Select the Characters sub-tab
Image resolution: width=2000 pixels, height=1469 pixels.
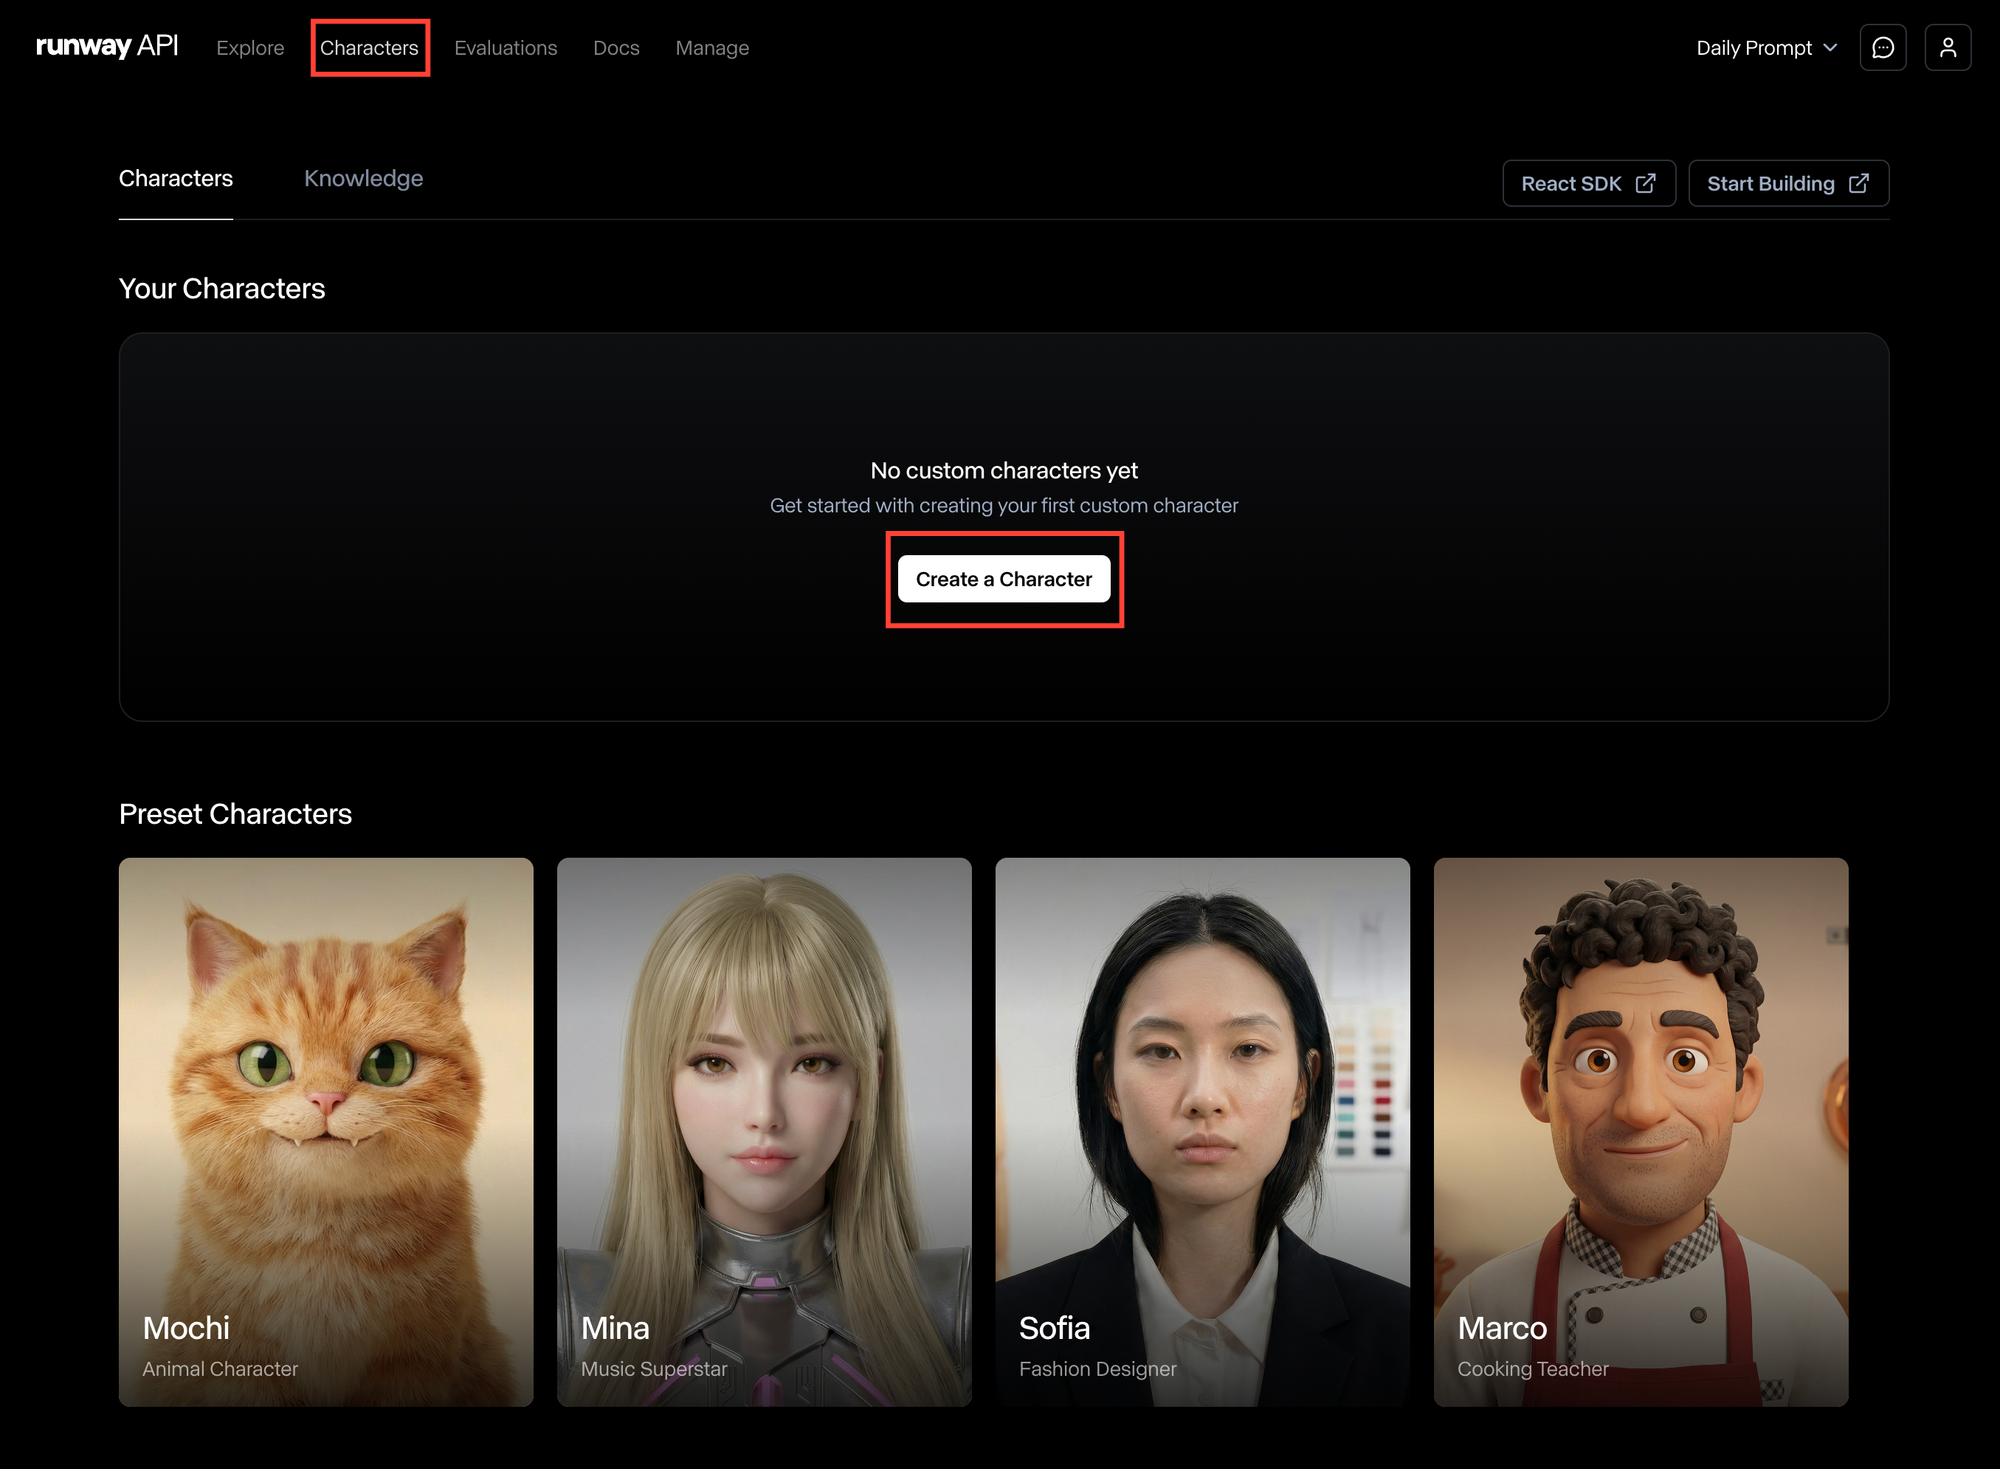click(176, 179)
